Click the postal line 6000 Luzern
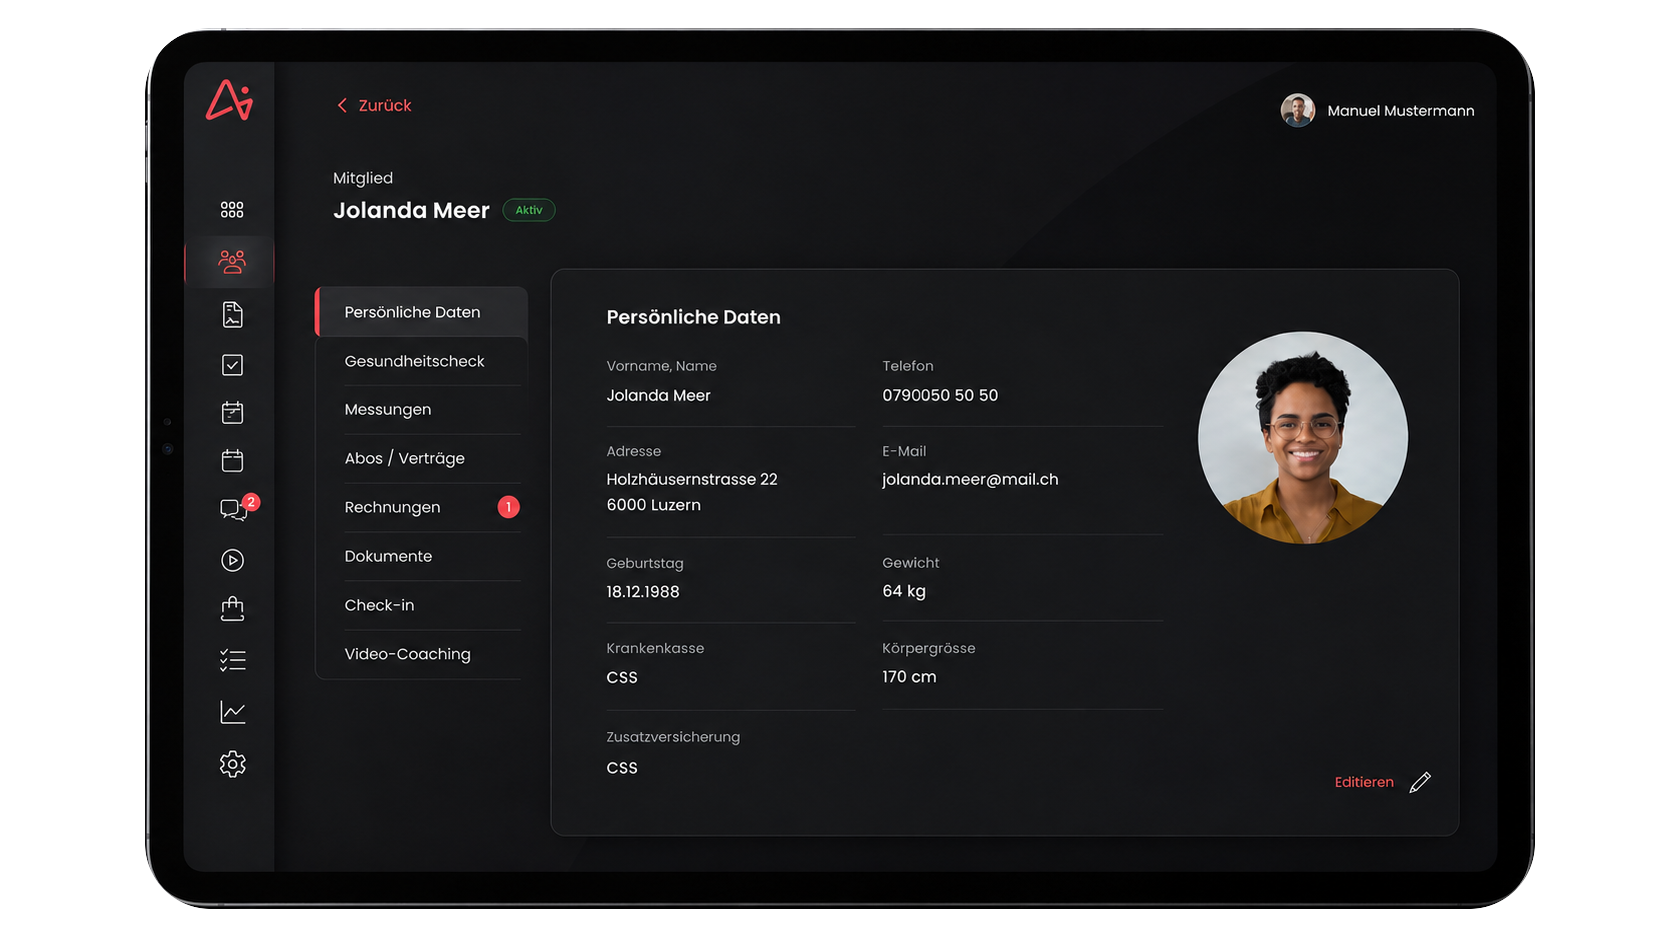The height and width of the screenshot is (941, 1672). (654, 505)
